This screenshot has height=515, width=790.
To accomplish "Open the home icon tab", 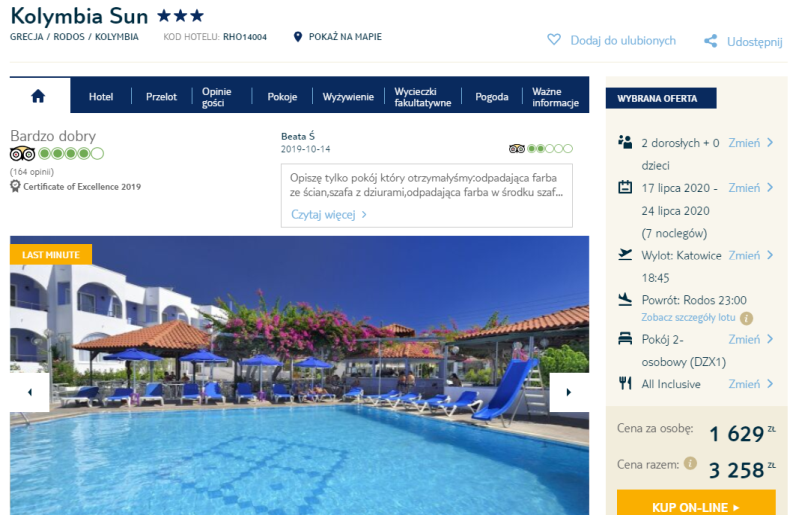I will tap(38, 96).
